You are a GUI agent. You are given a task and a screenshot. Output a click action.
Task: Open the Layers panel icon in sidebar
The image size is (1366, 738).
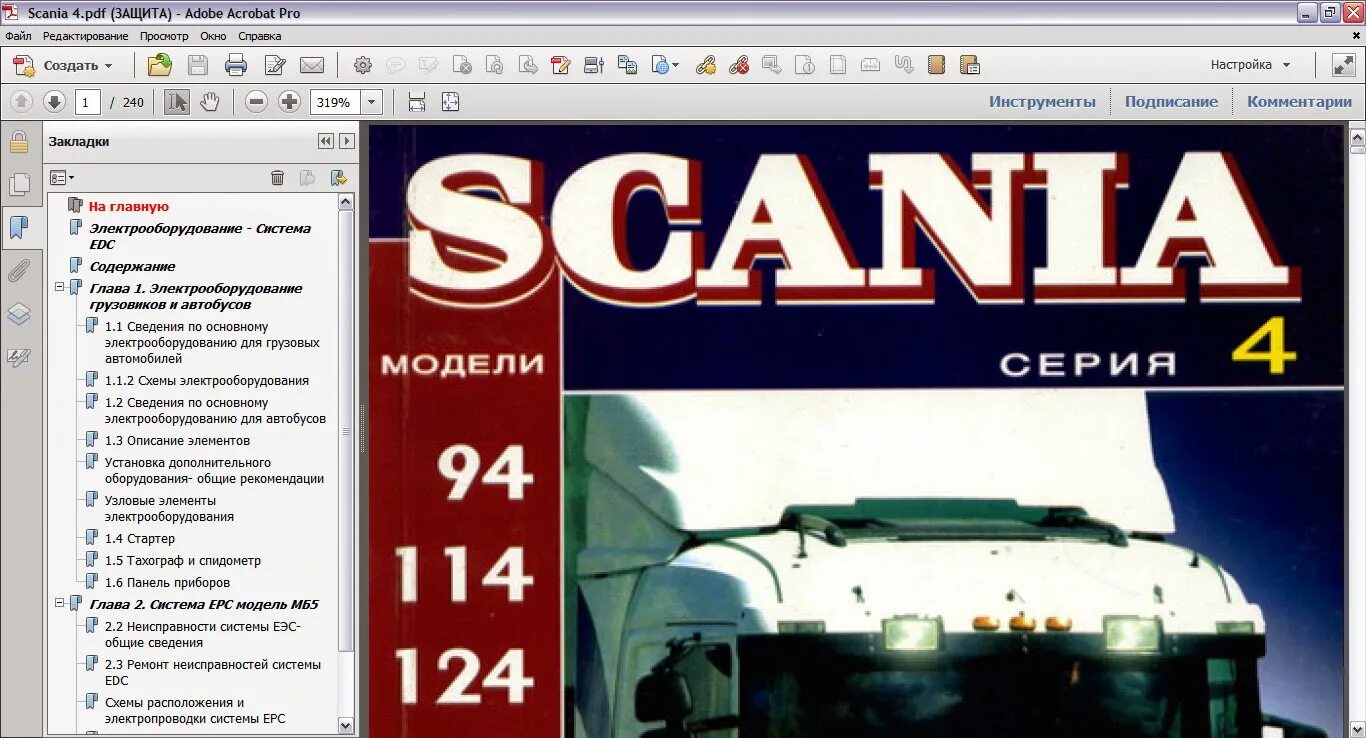click(x=19, y=314)
